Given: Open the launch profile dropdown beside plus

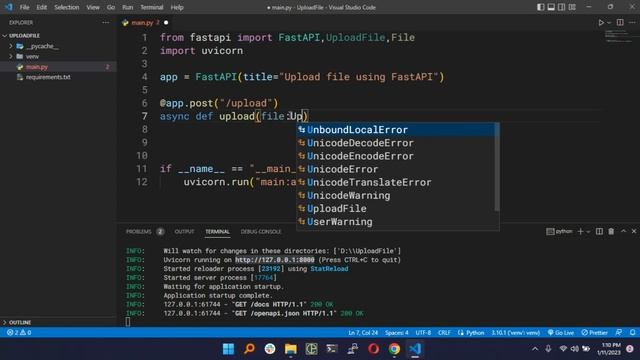Looking at the screenshot, I should click(x=588, y=231).
